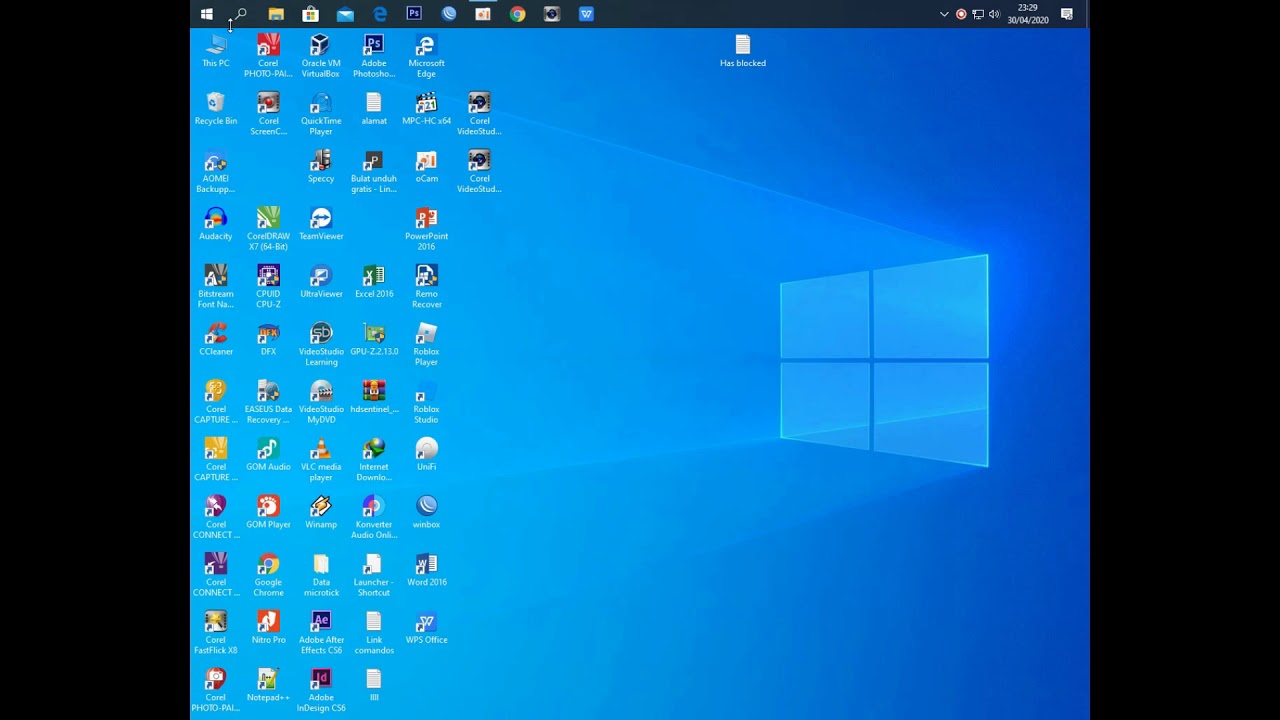Select QuickTime Player desktop icon
This screenshot has width=1280, height=720.
click(321, 114)
